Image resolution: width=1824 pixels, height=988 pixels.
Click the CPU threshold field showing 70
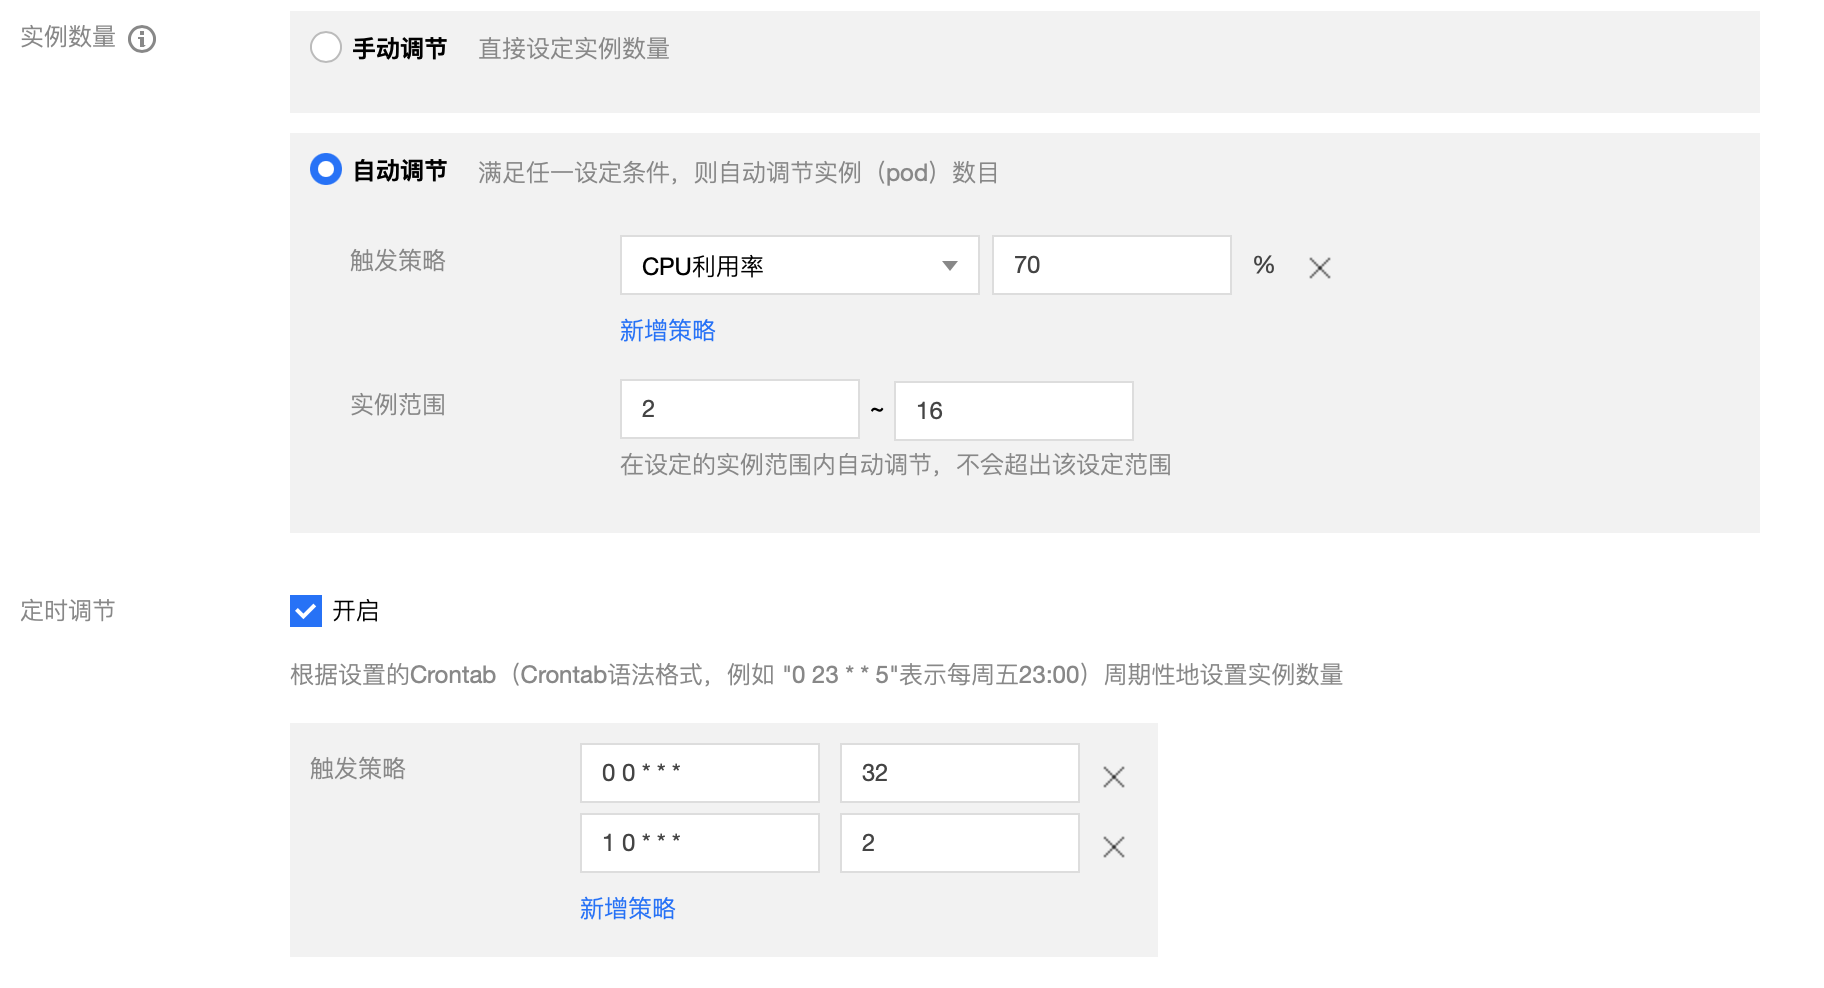(x=1110, y=265)
